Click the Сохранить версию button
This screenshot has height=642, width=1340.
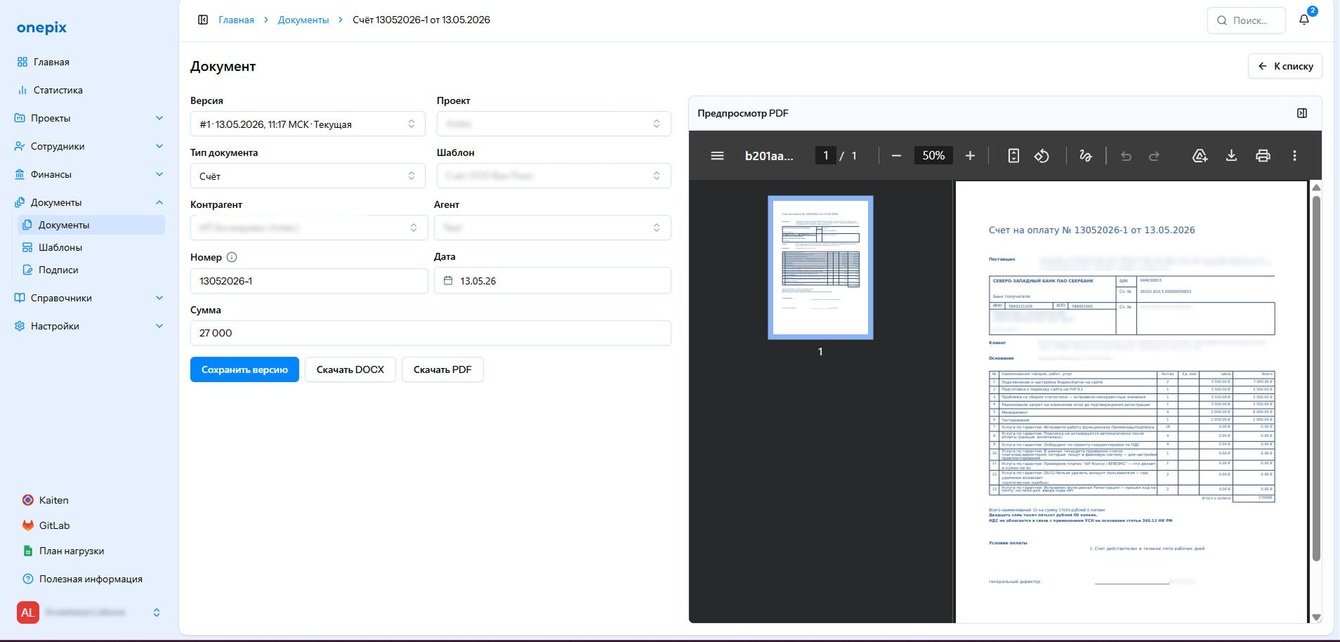pos(245,369)
